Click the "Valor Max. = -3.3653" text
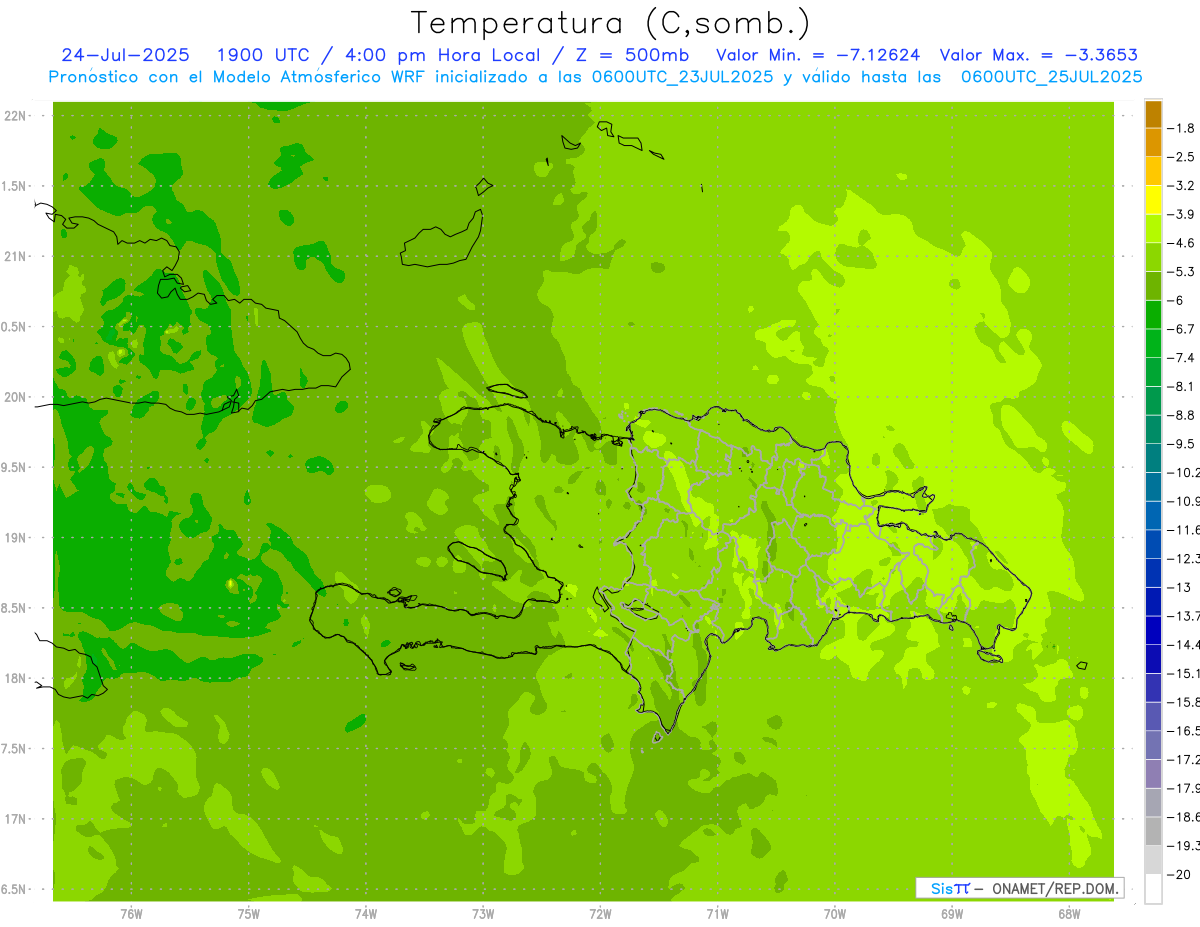1200x927 pixels. click(x=1039, y=55)
